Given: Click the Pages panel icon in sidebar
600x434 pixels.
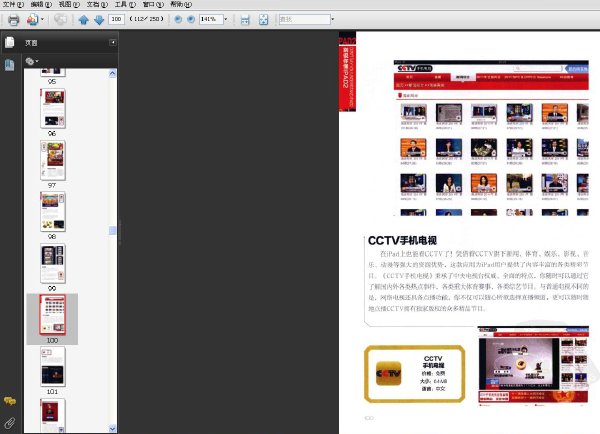Looking at the screenshot, I should [x=10, y=42].
